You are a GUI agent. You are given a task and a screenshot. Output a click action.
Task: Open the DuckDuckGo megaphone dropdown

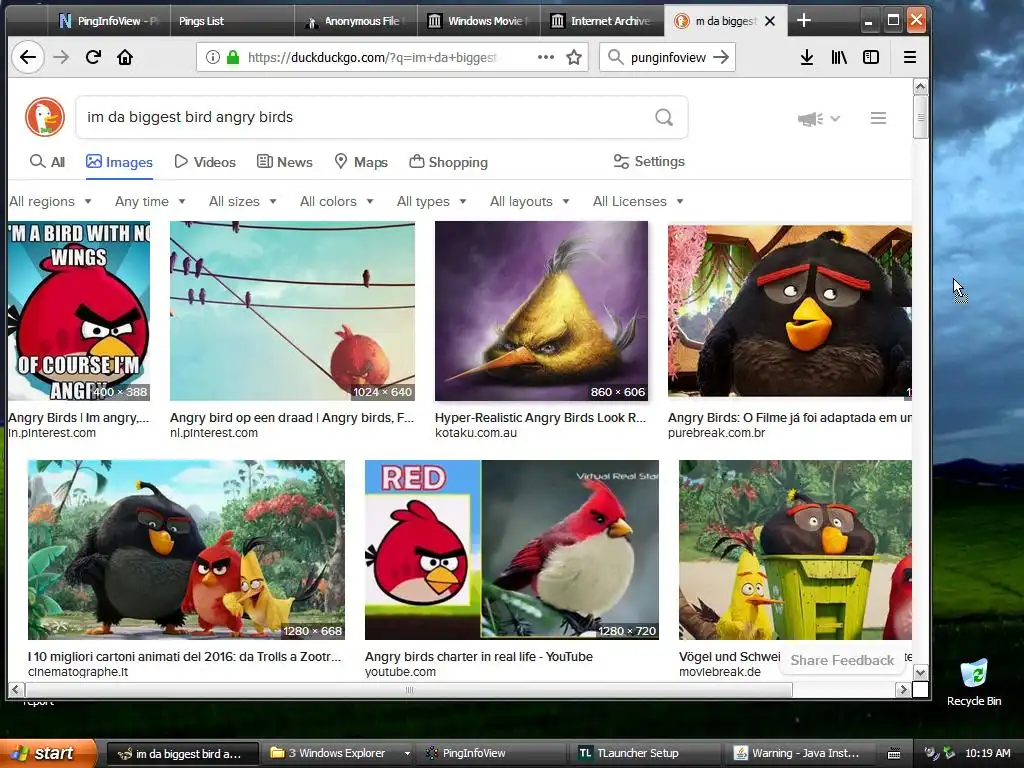pos(818,119)
